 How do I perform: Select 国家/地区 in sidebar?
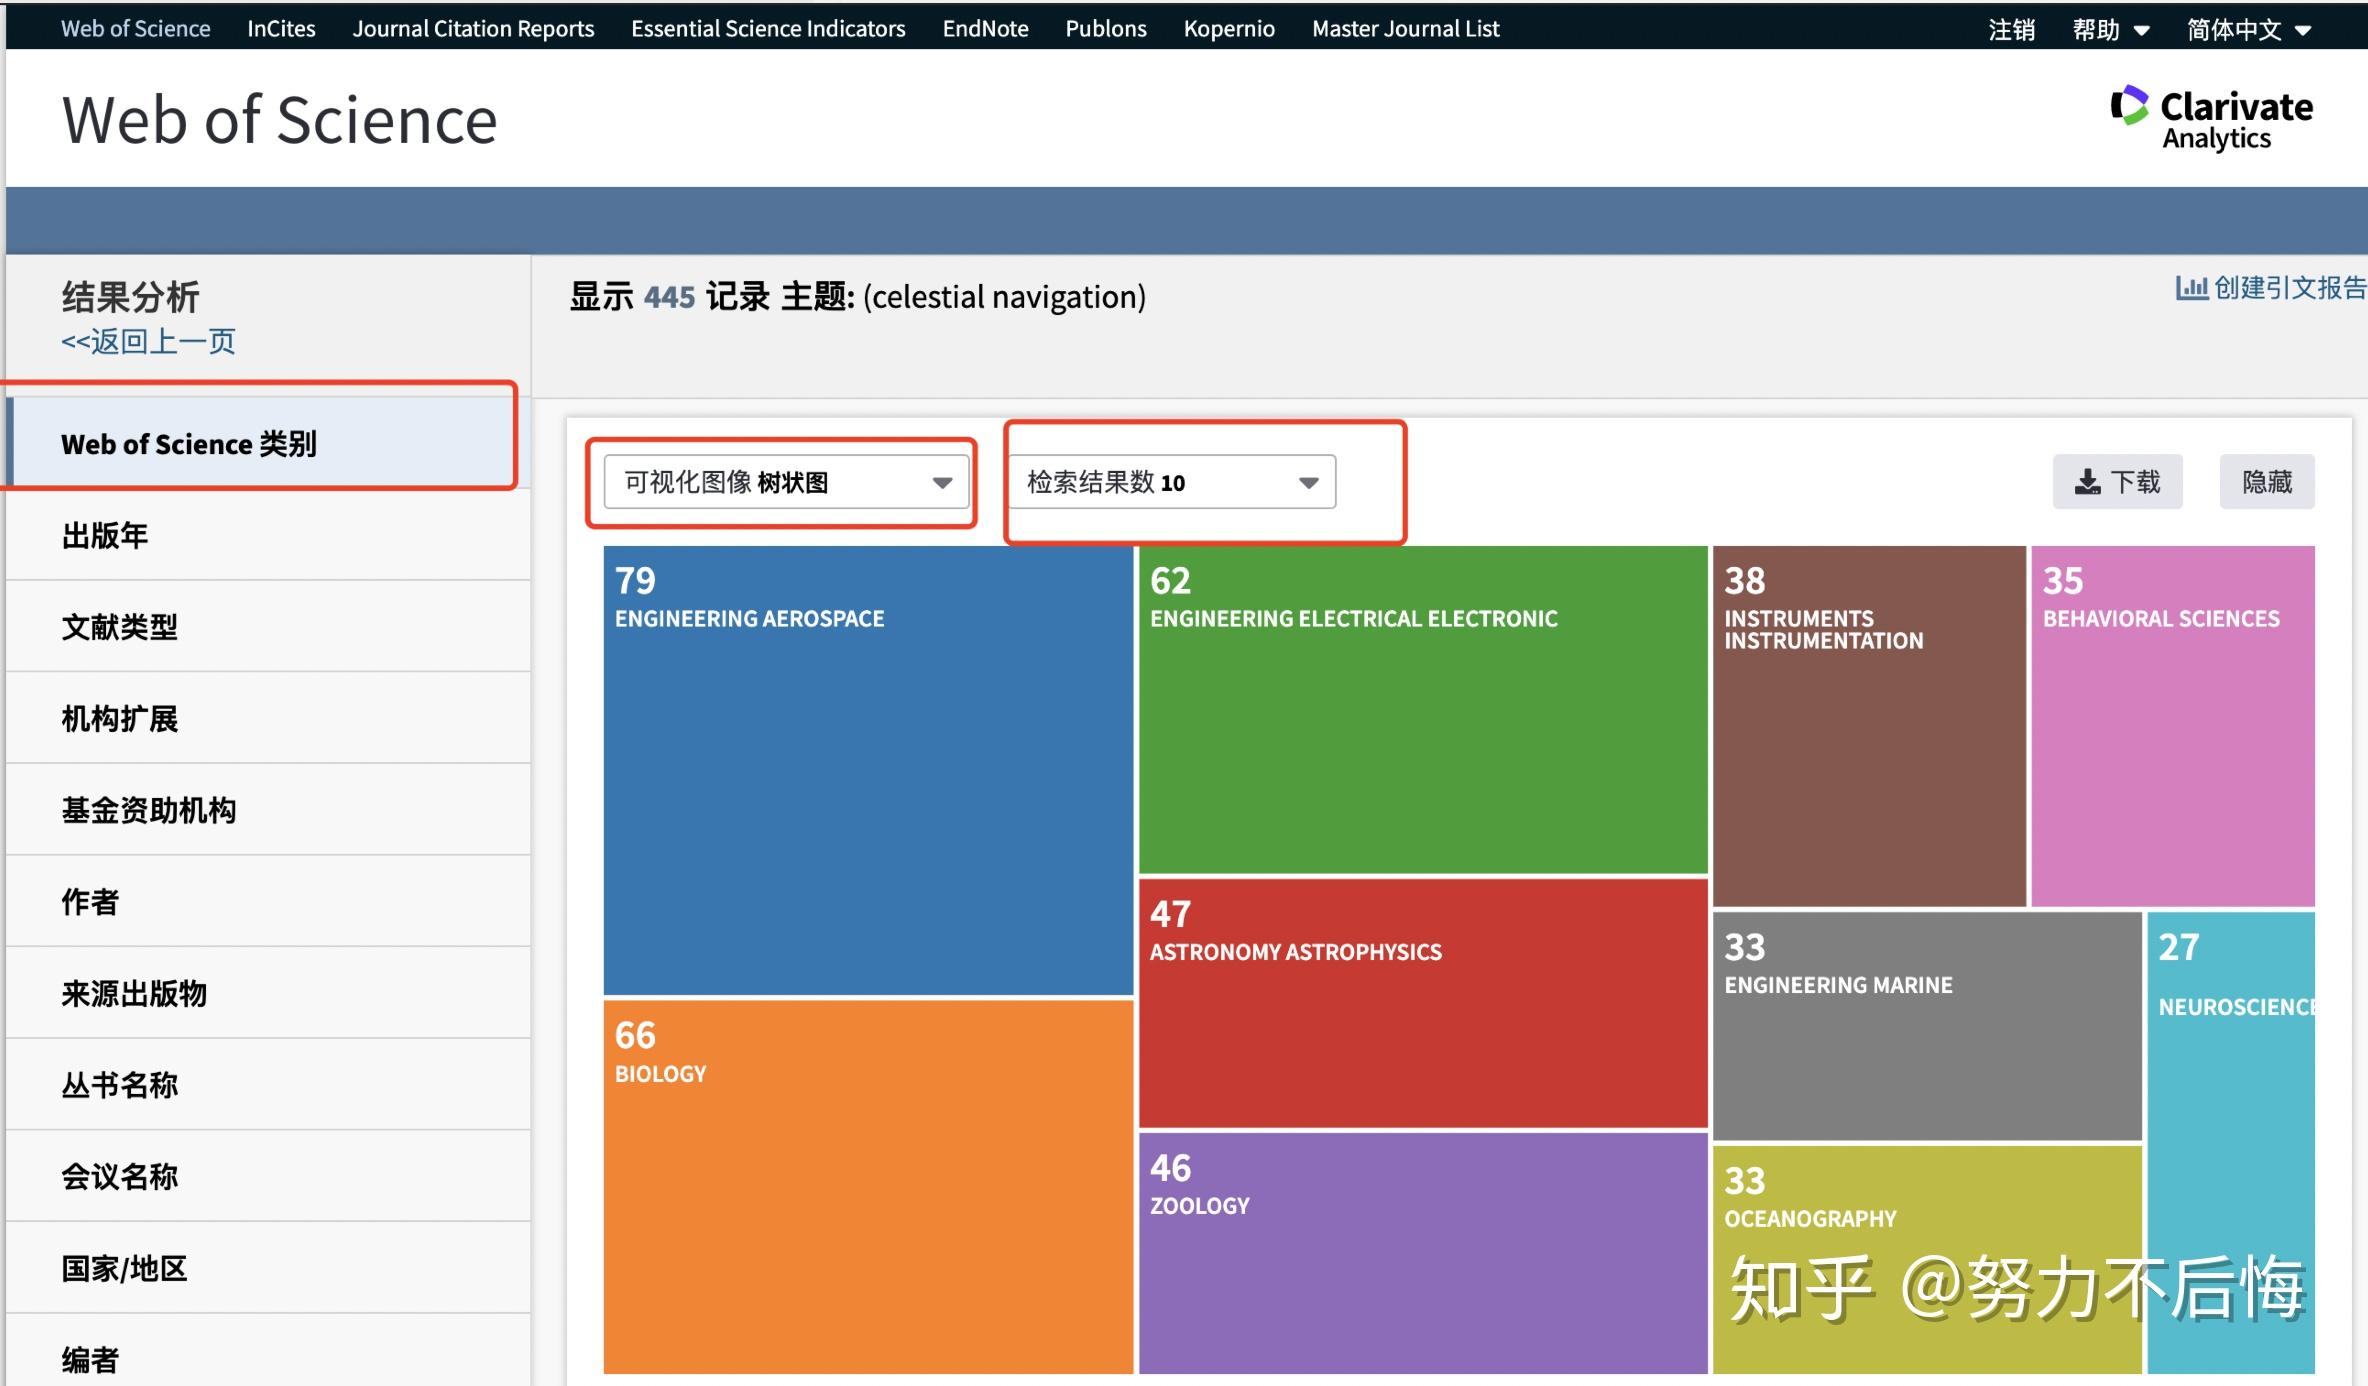tap(268, 1269)
